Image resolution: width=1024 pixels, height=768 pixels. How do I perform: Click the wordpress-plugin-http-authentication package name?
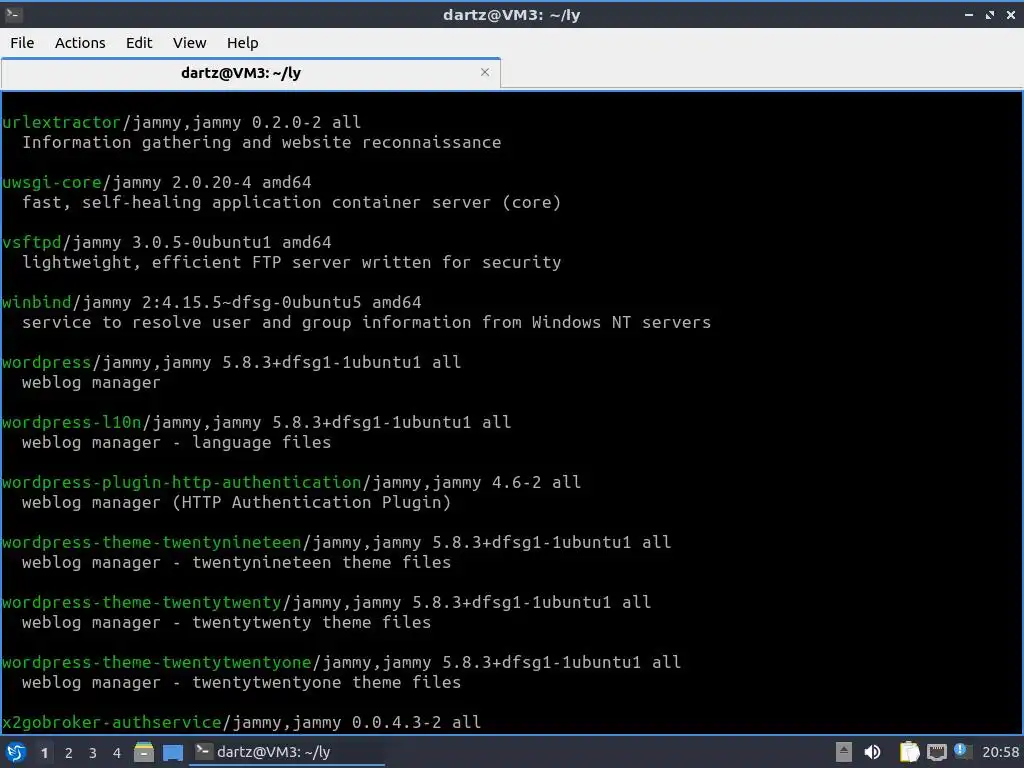click(x=182, y=483)
